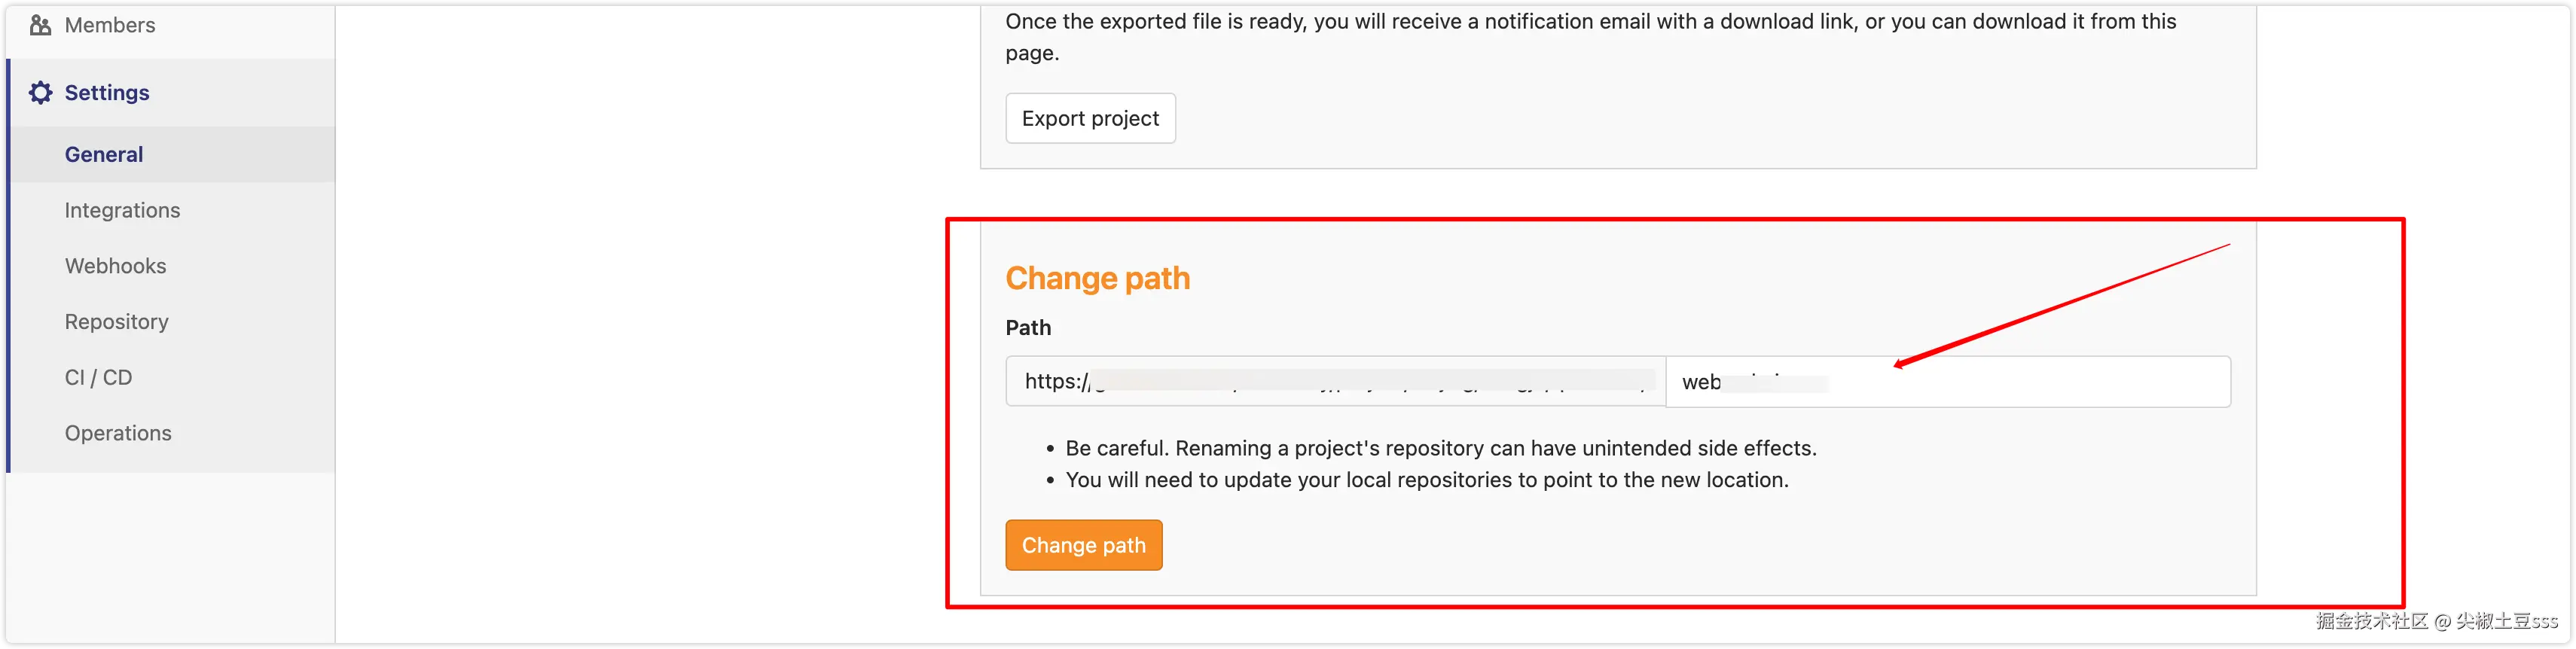This screenshot has height=649, width=2576.
Task: Open CI / CD settings
Action: 98,378
